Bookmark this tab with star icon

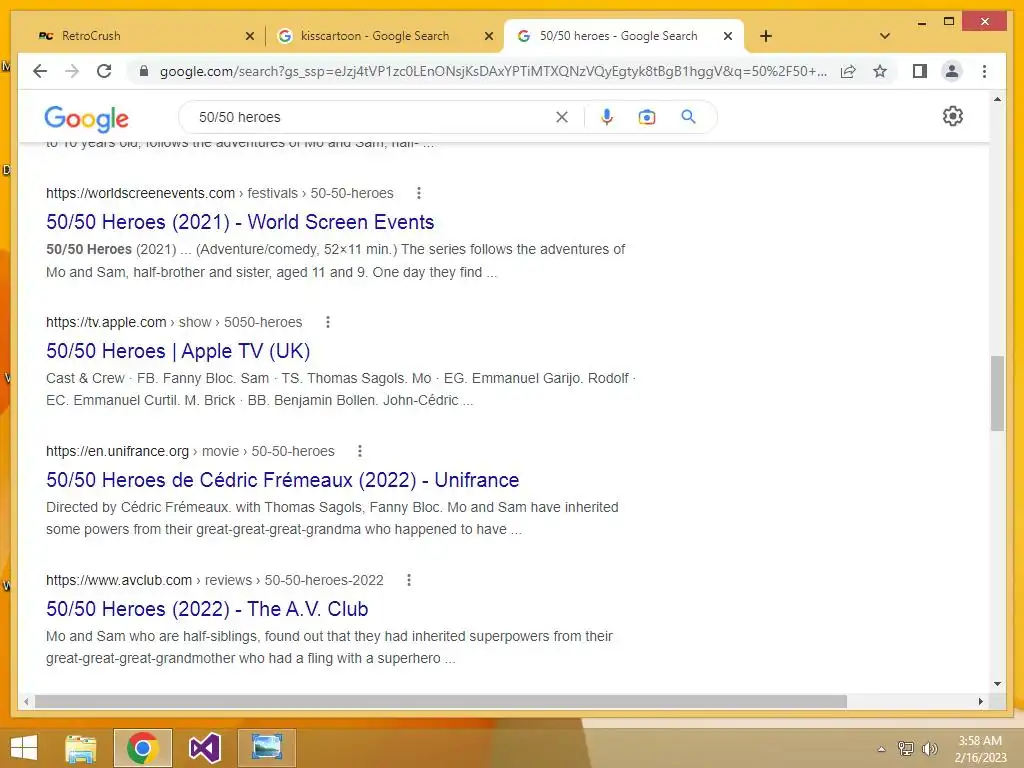880,71
